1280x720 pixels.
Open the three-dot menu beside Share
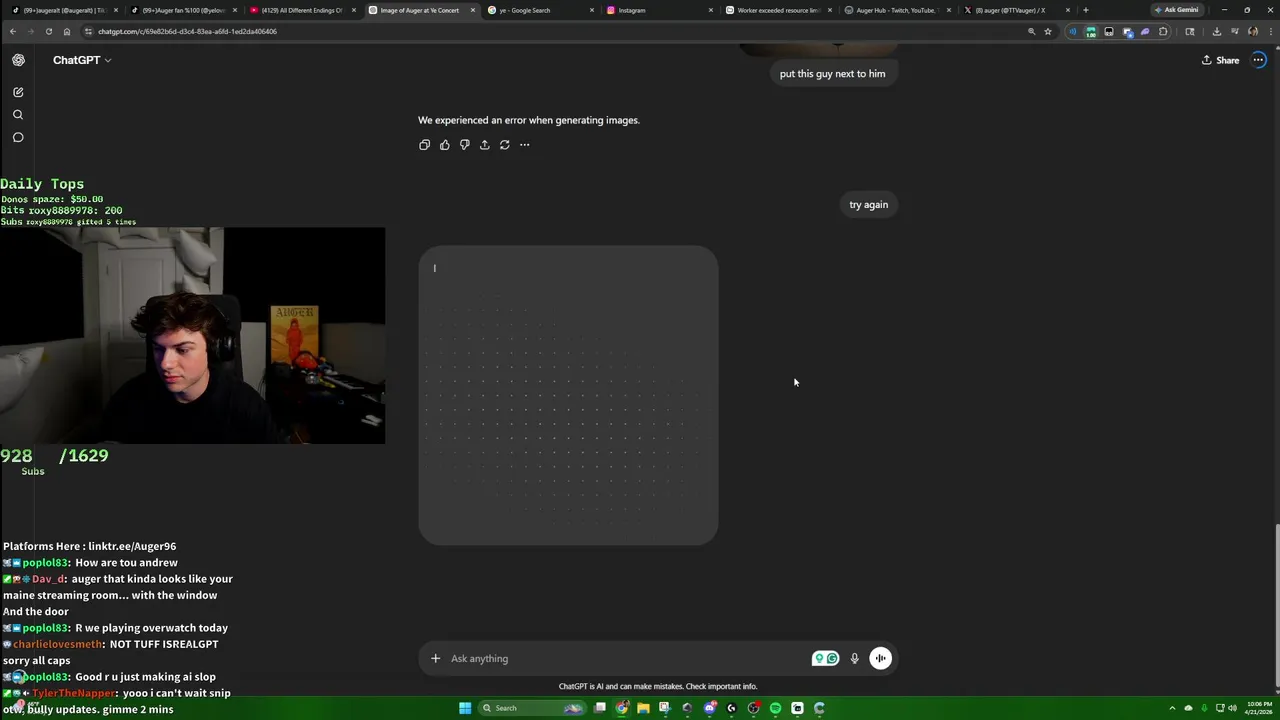pyautogui.click(x=1259, y=60)
